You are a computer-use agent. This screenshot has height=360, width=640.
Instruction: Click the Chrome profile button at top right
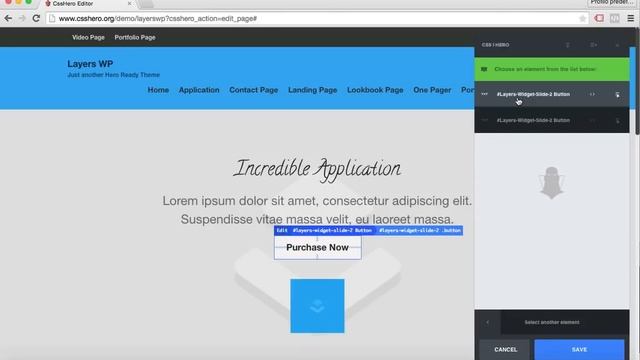[x=612, y=2]
